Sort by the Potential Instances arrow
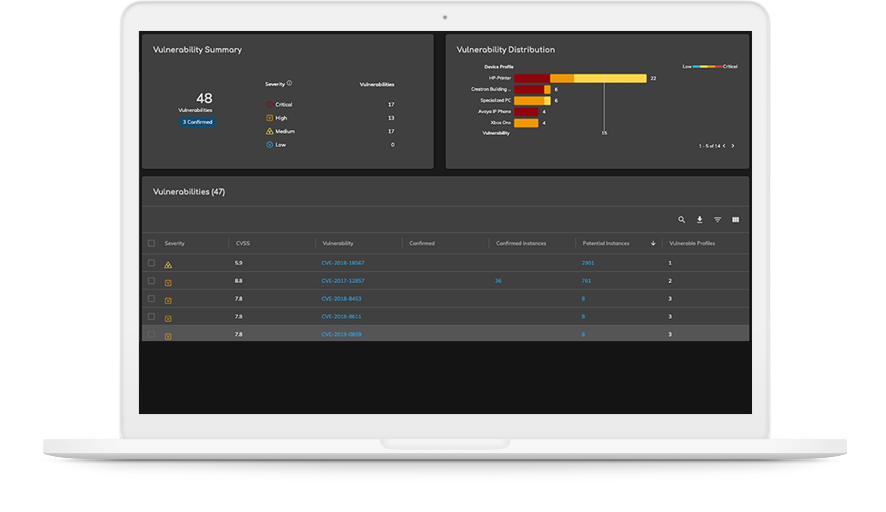This screenshot has width=886, height=512. [x=653, y=243]
